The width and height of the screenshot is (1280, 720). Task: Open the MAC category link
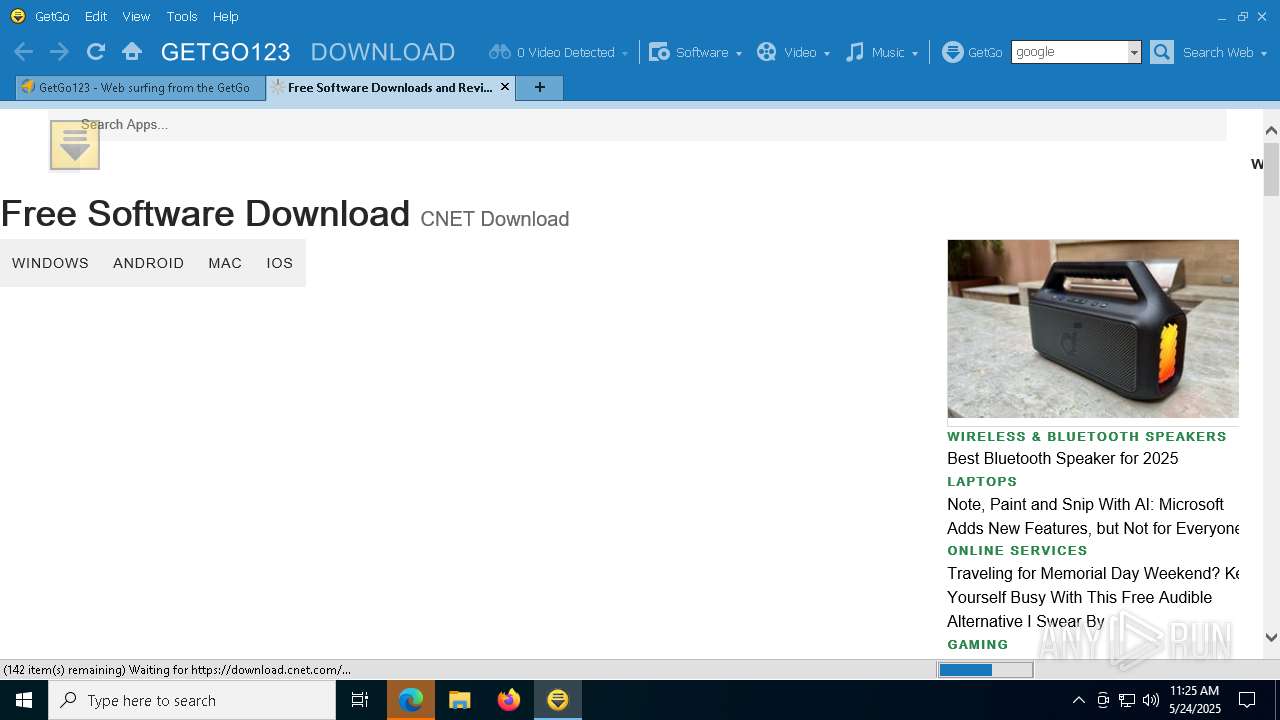coord(225,263)
